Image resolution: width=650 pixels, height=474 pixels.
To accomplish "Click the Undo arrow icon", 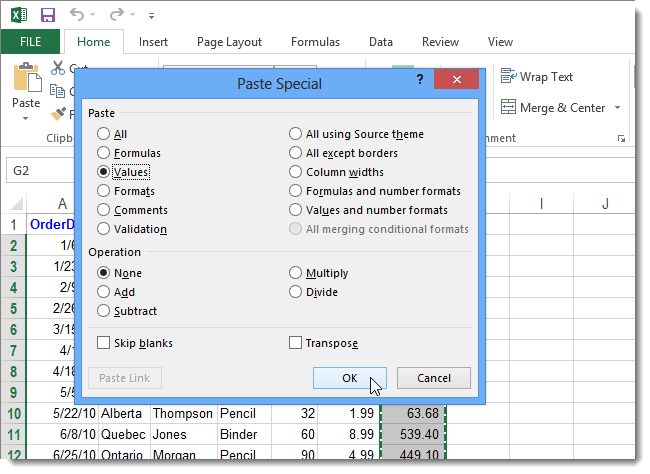I will (78, 15).
